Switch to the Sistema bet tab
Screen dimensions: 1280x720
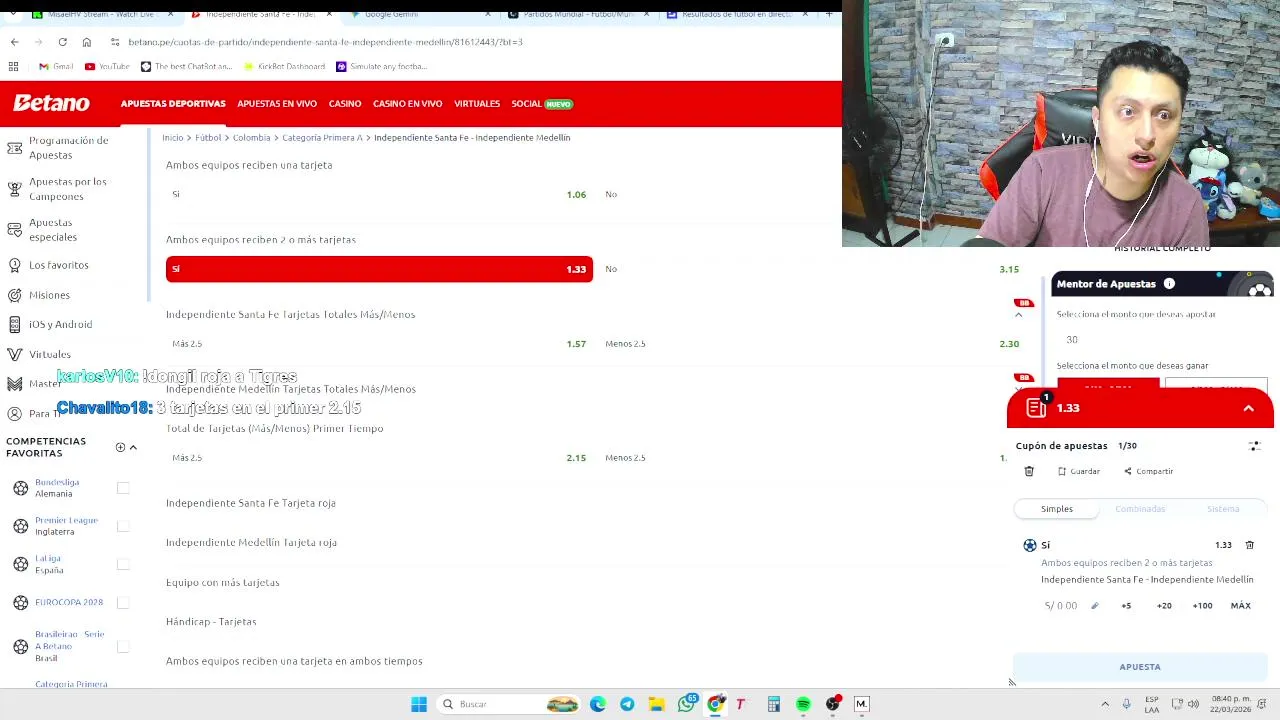[x=1223, y=509]
